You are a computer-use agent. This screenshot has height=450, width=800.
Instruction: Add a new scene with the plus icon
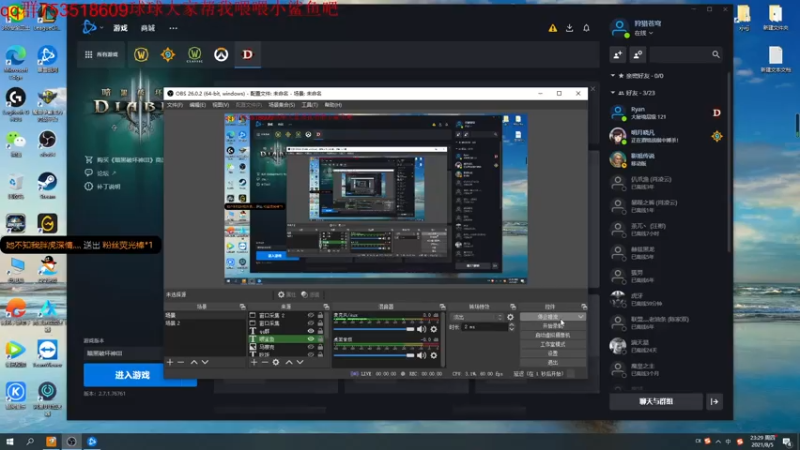[170, 362]
